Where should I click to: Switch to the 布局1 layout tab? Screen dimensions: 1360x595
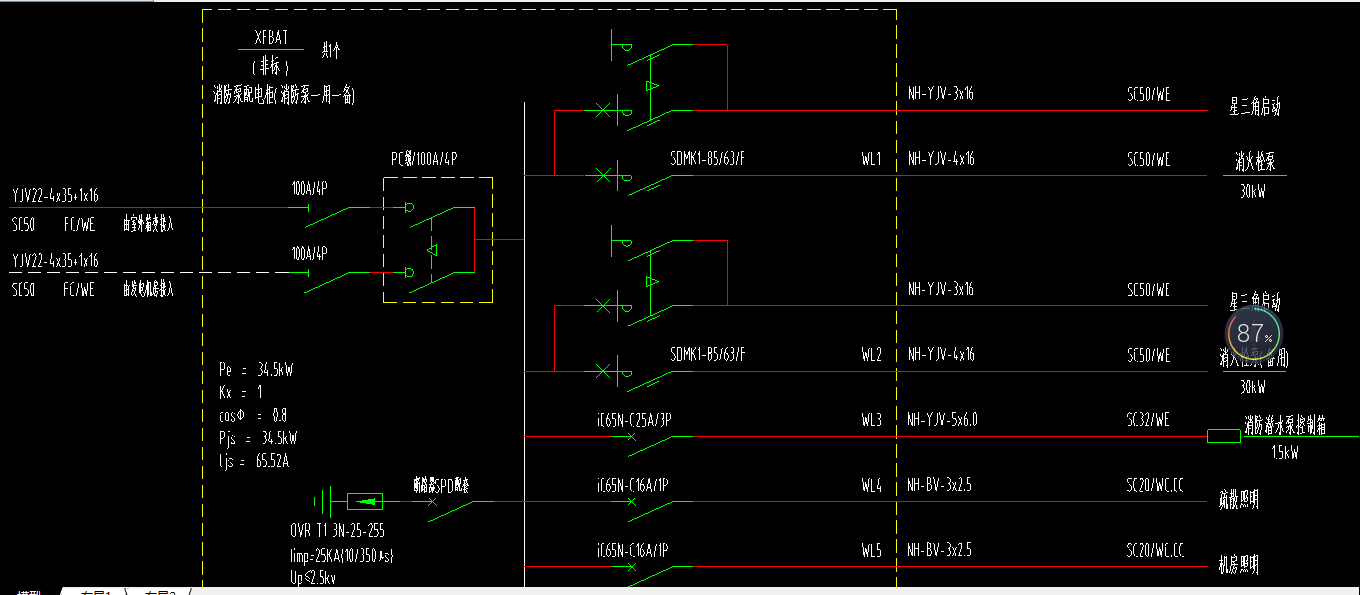click(x=94, y=593)
